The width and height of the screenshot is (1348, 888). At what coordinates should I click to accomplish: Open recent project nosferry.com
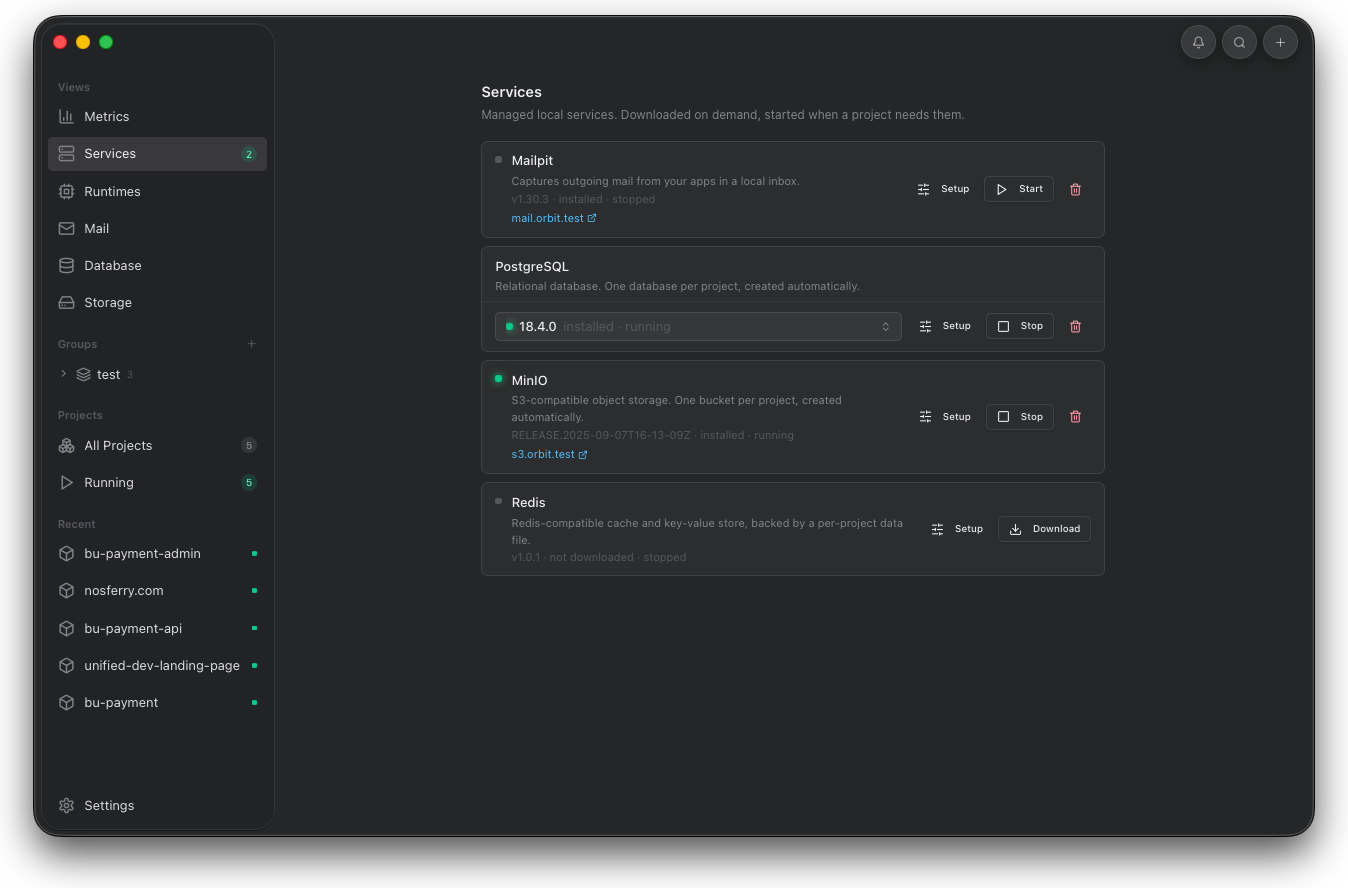click(157, 590)
